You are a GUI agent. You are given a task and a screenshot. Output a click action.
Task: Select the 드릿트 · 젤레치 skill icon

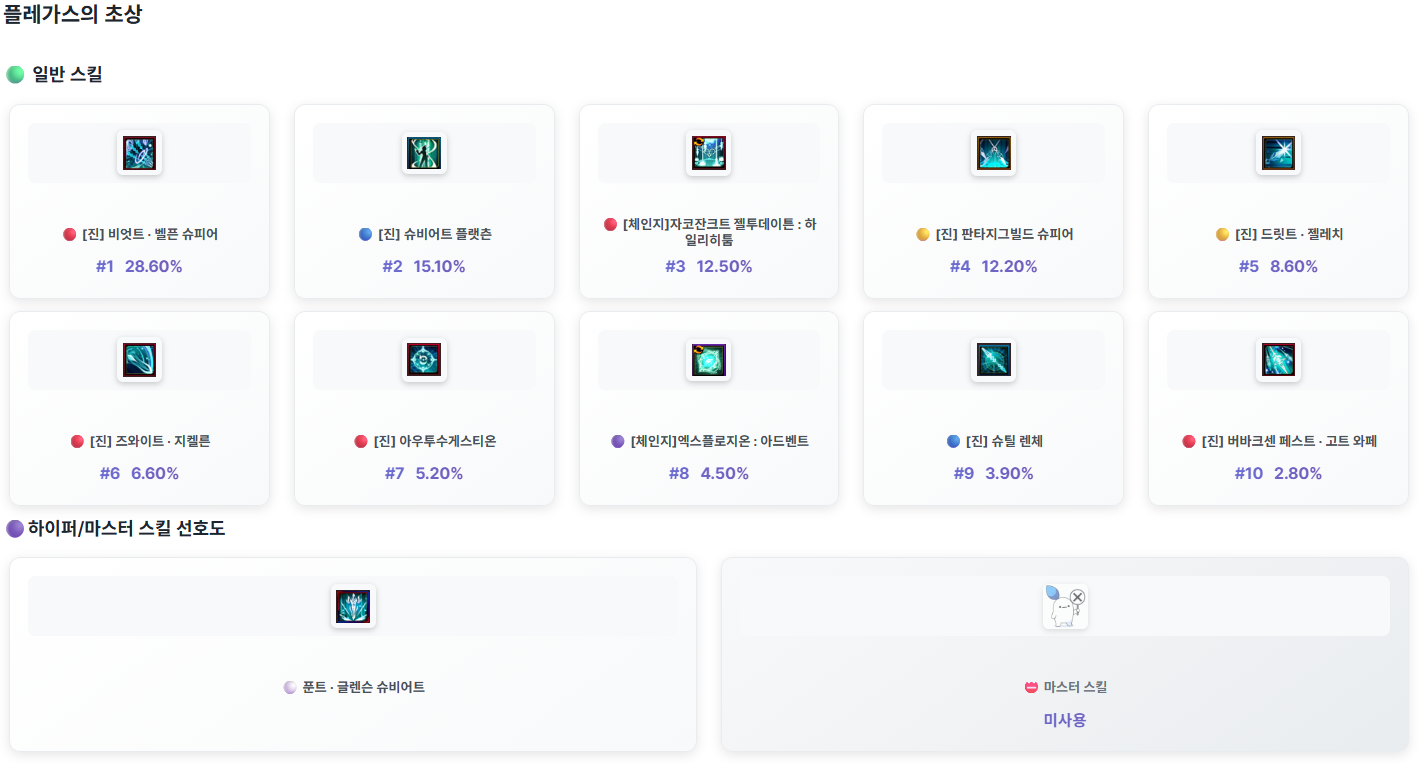1278,153
